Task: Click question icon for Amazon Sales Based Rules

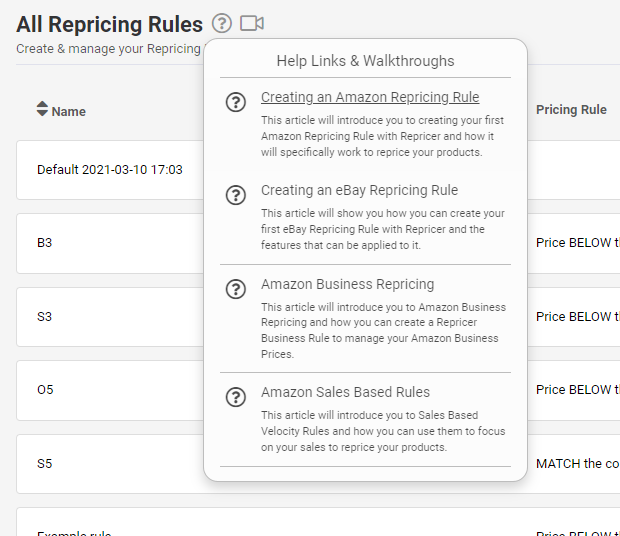Action: (236, 397)
